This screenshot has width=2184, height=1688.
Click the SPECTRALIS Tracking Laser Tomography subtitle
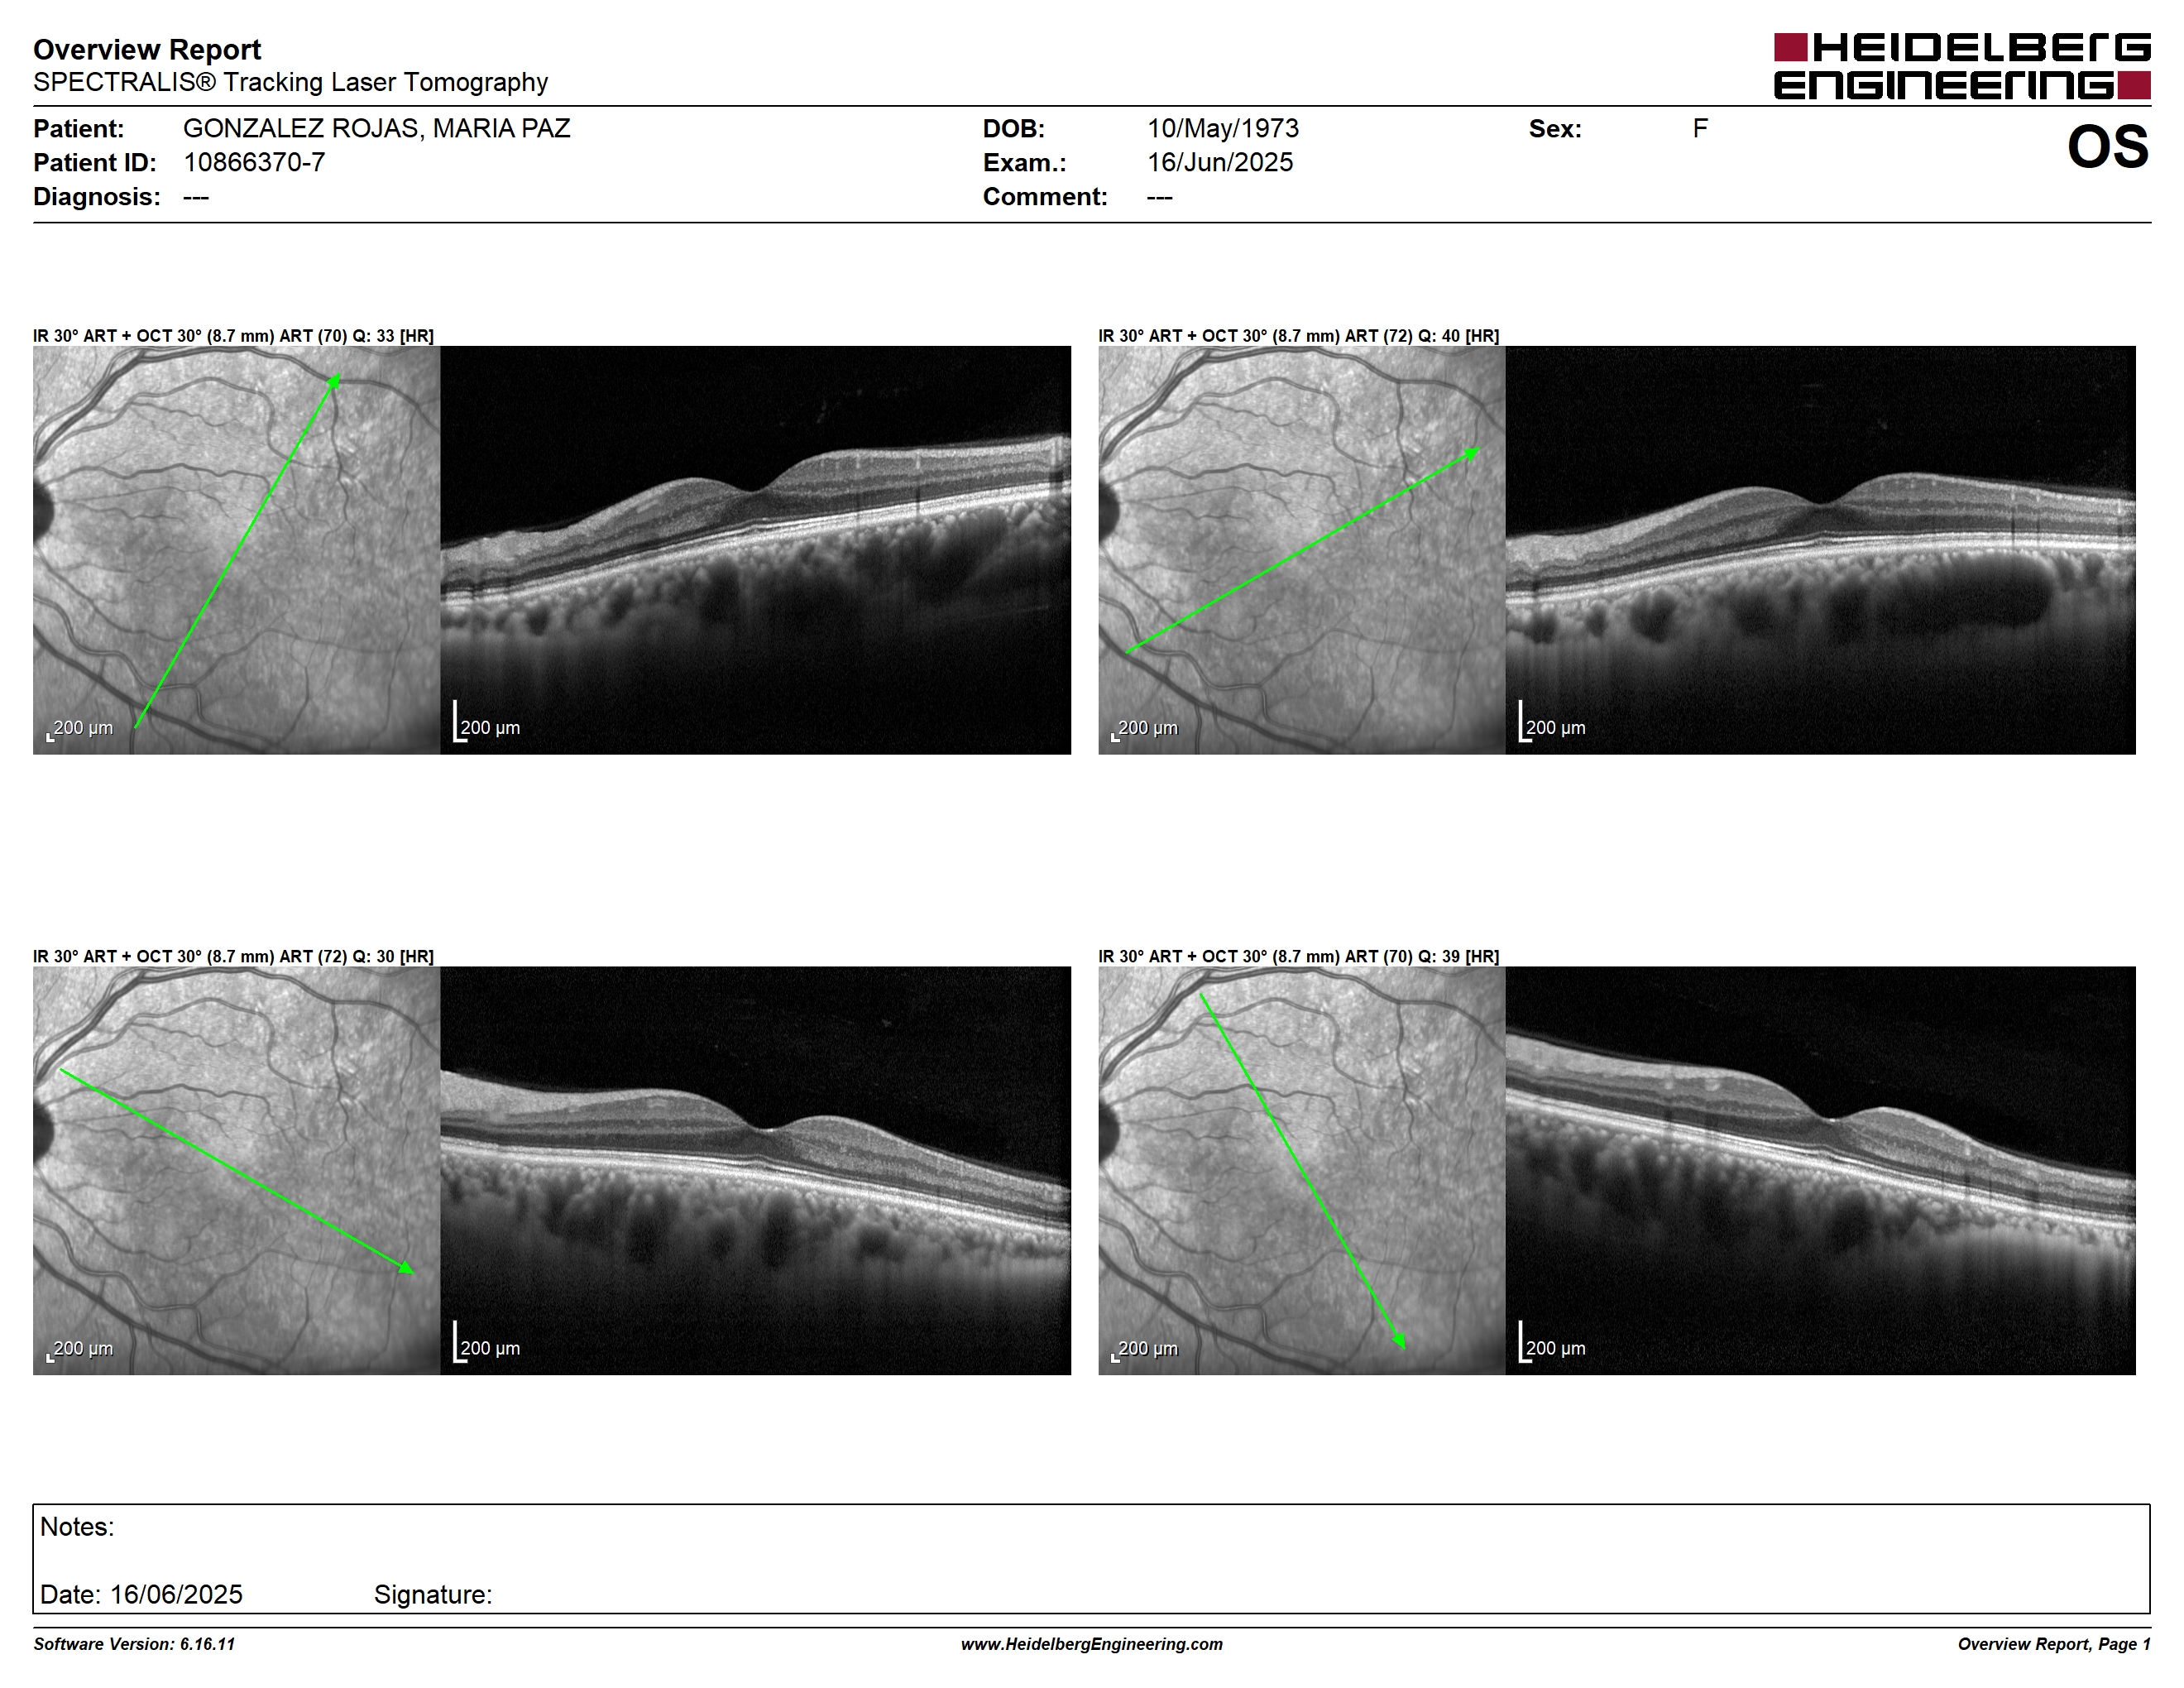tap(290, 82)
